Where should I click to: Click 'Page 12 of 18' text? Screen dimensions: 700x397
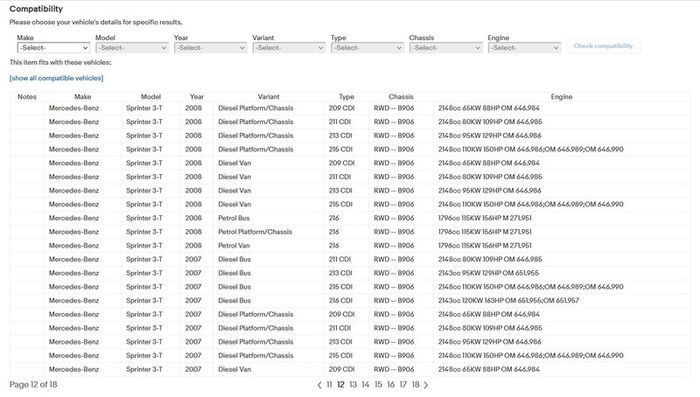[33, 384]
